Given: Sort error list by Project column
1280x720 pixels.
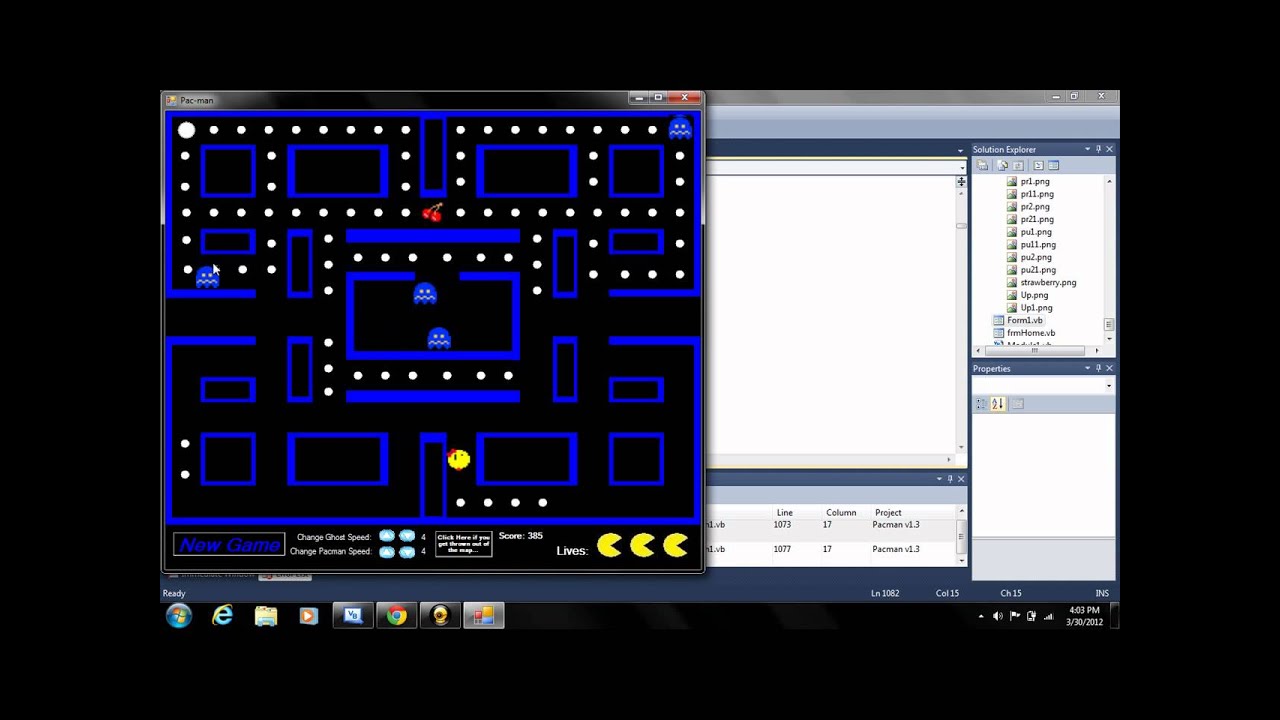Looking at the screenshot, I should 888,513.
